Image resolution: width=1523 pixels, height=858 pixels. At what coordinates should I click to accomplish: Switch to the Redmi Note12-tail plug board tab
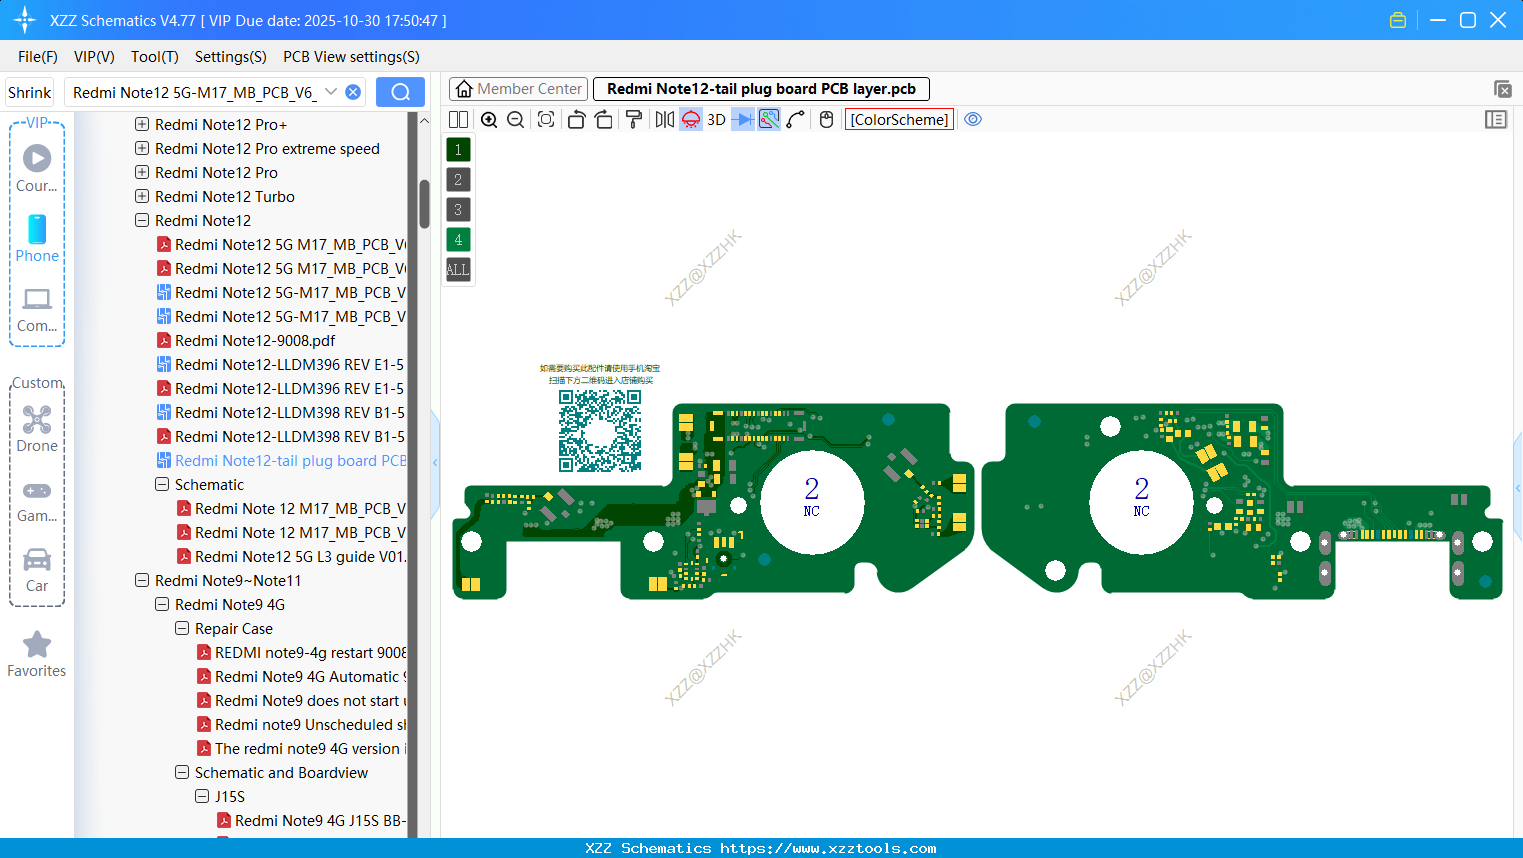(x=761, y=88)
